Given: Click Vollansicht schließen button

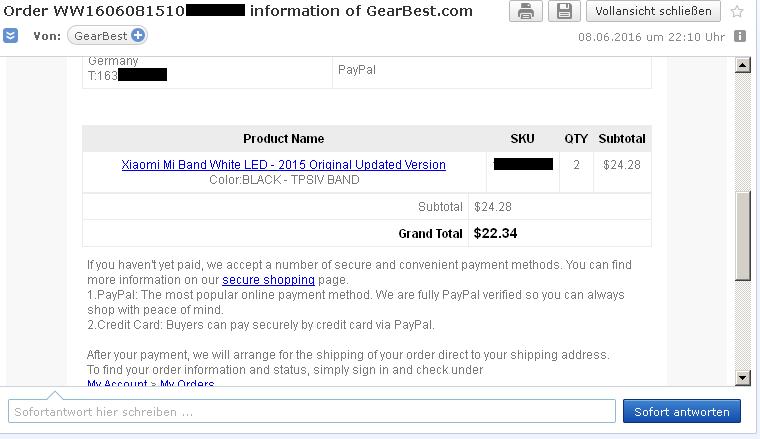Looking at the screenshot, I should pos(653,11).
